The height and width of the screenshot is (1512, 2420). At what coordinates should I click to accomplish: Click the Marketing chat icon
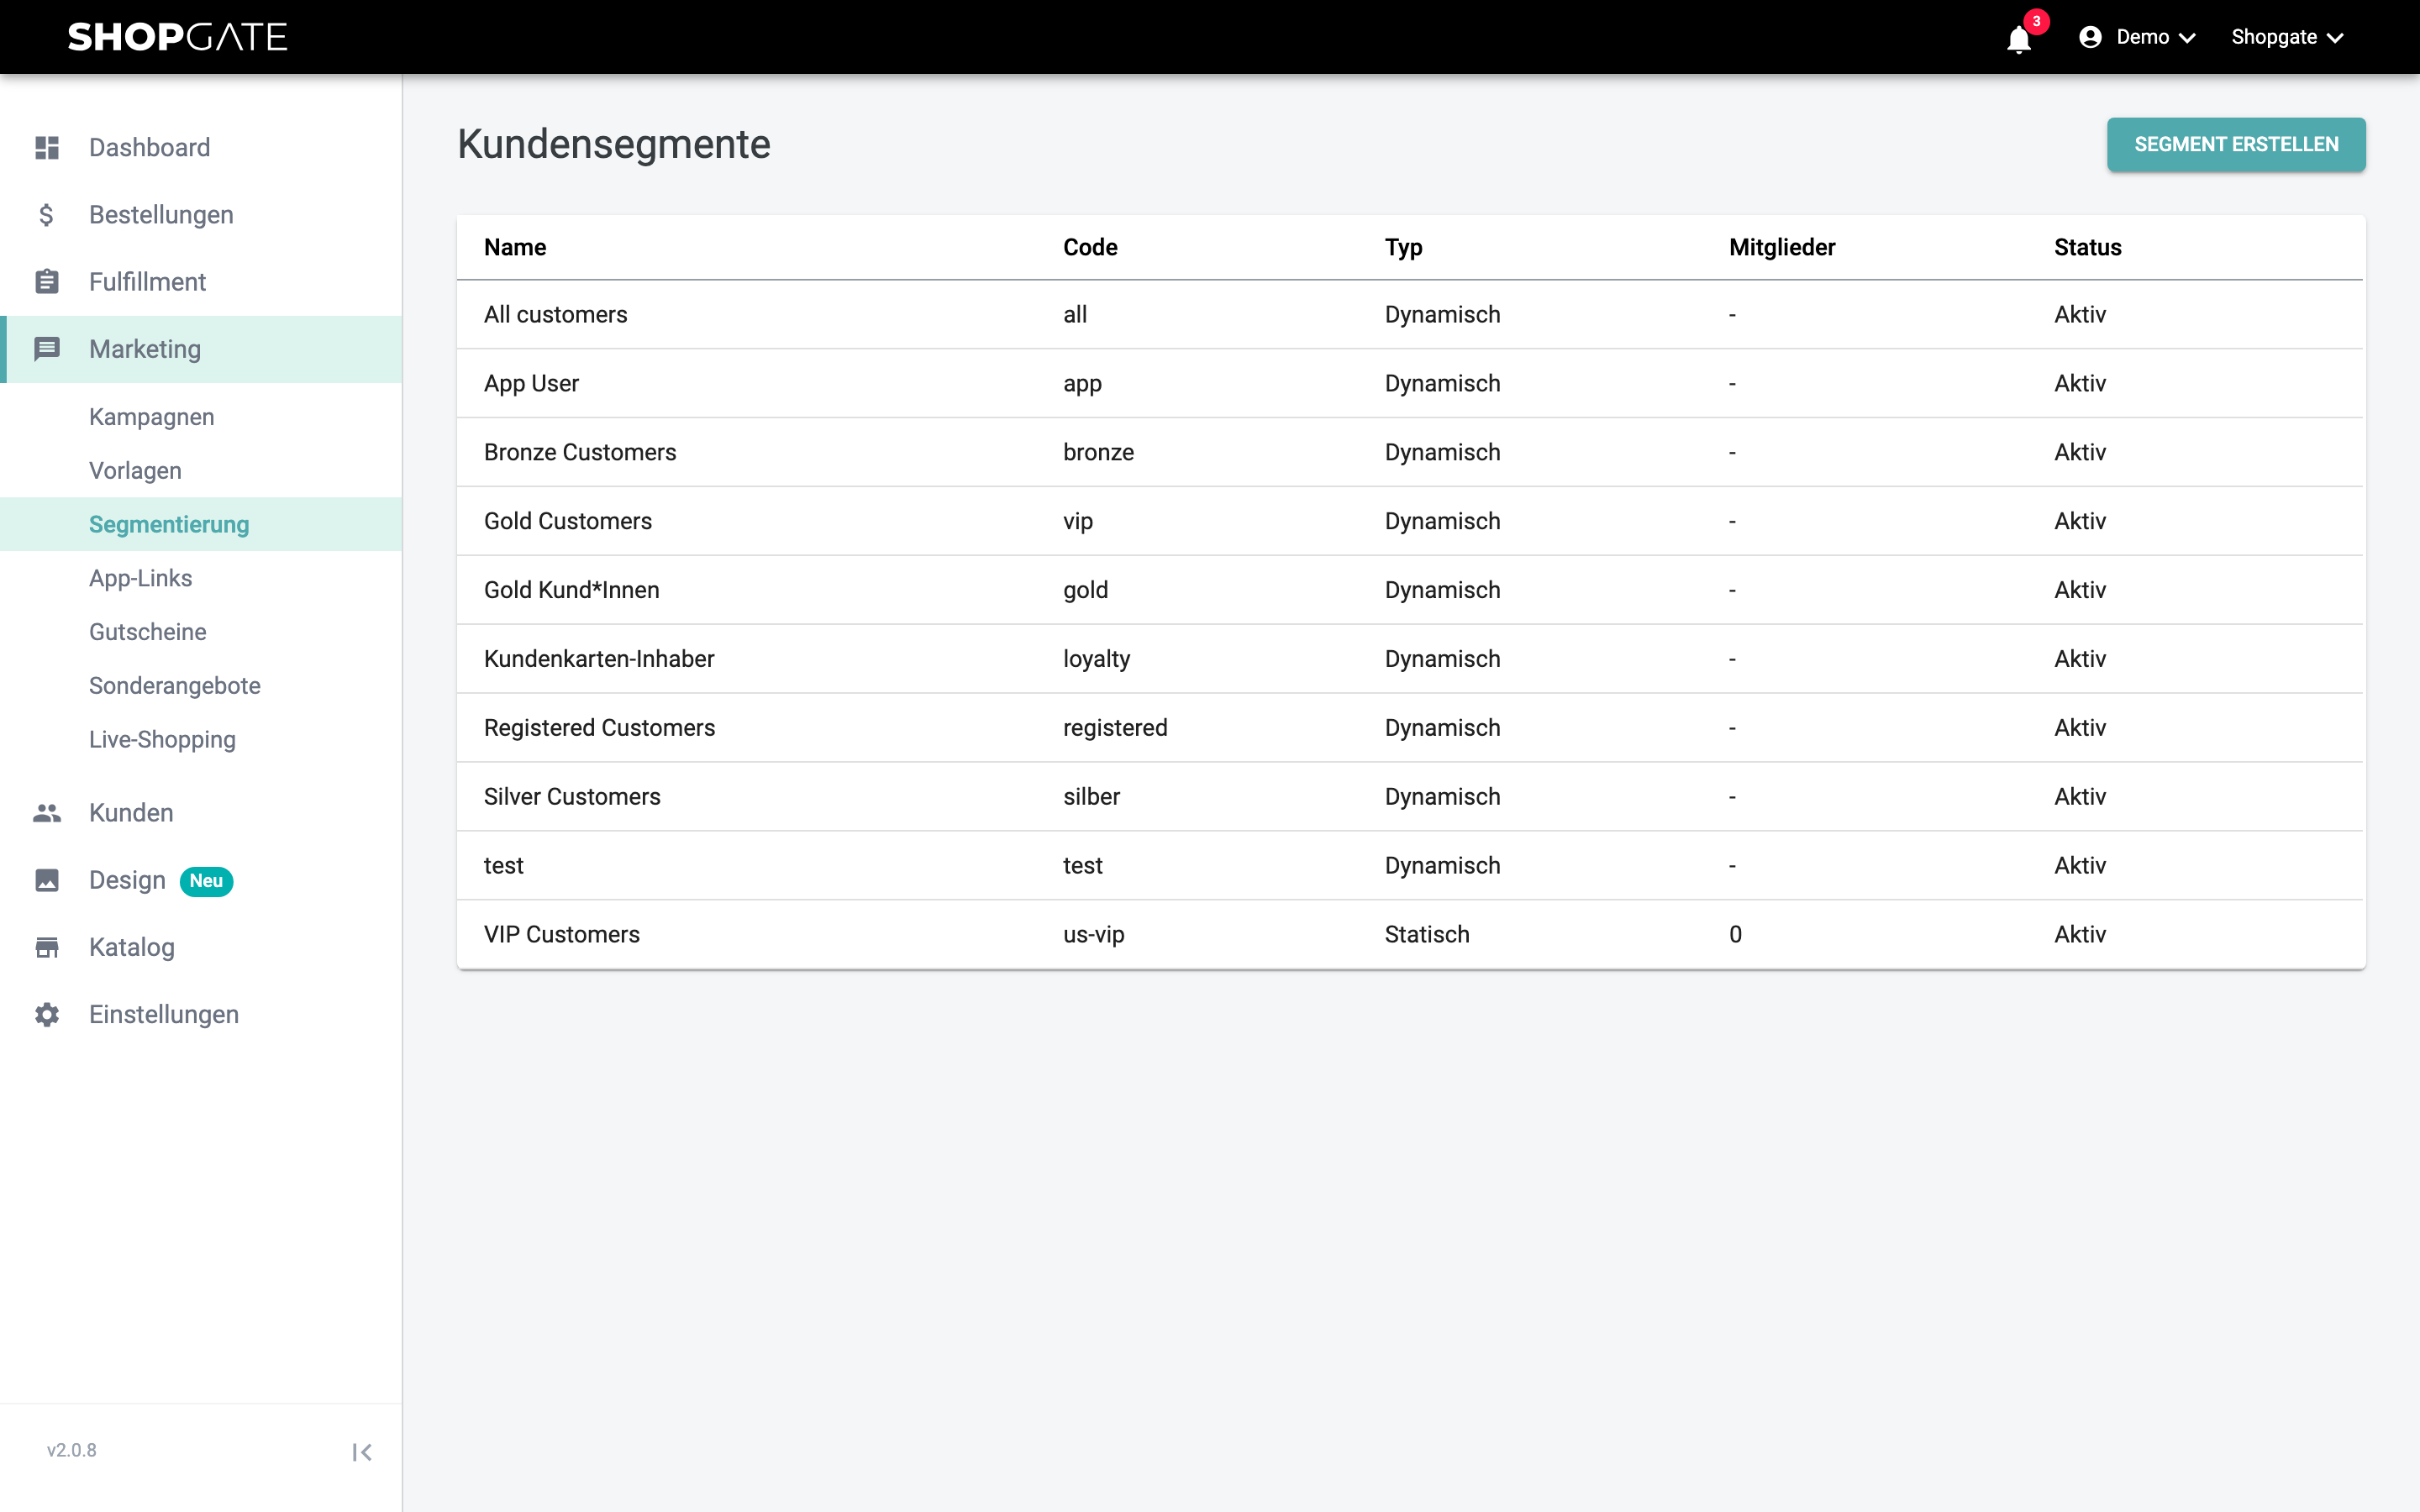47,349
